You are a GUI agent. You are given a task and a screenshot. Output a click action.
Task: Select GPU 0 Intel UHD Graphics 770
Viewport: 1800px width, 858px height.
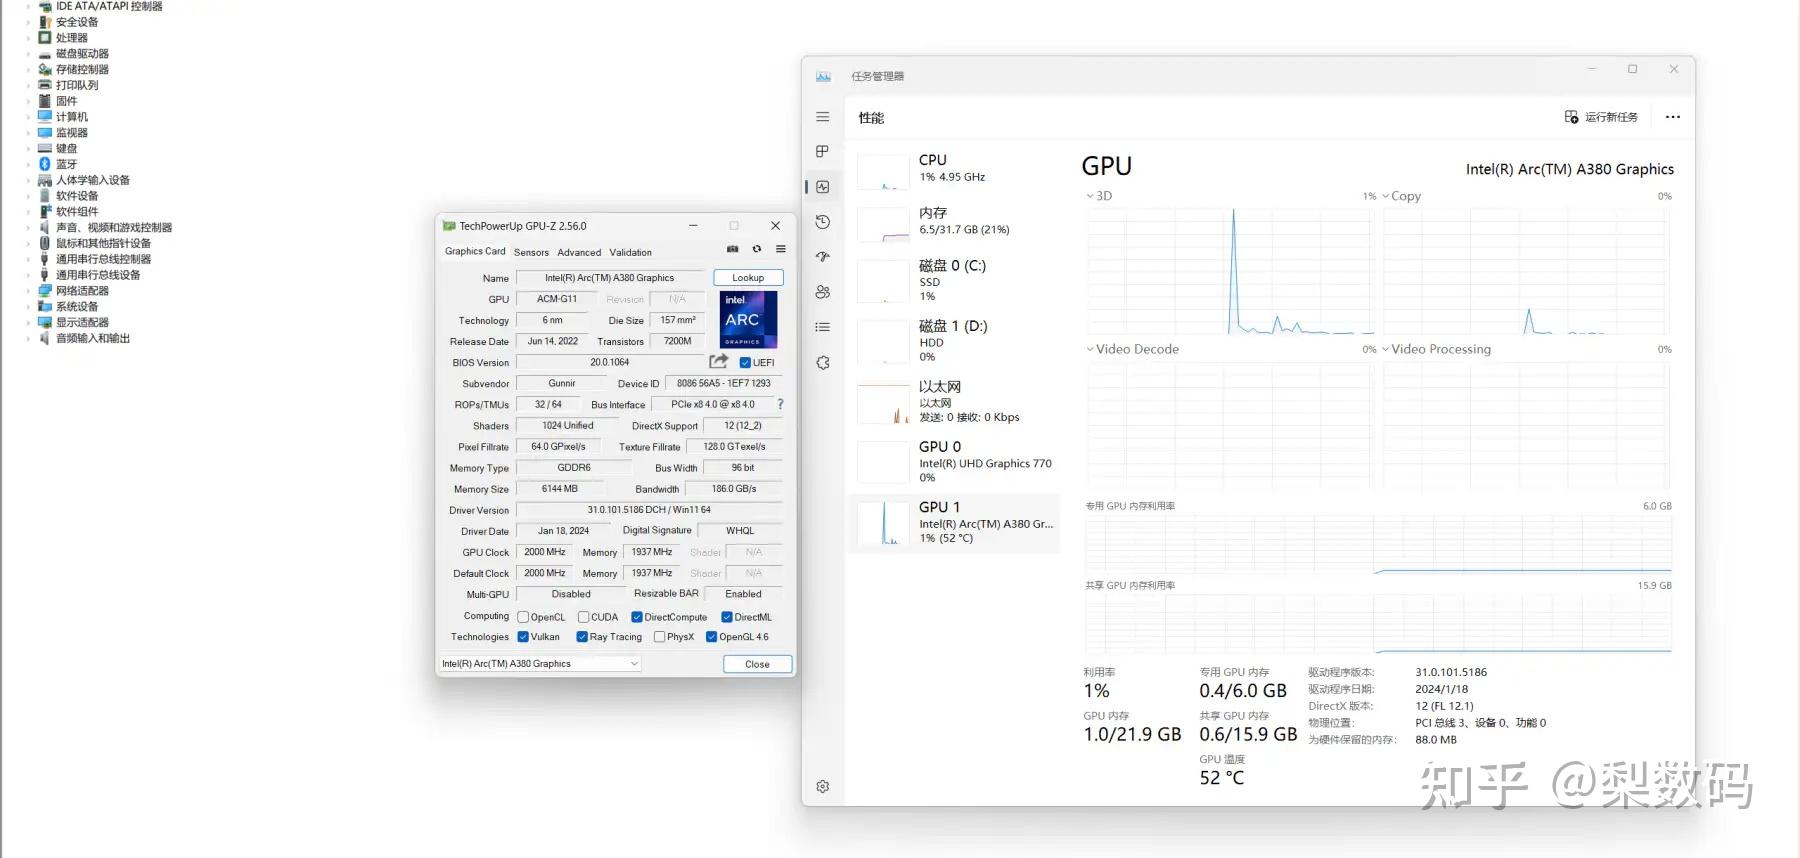point(955,462)
